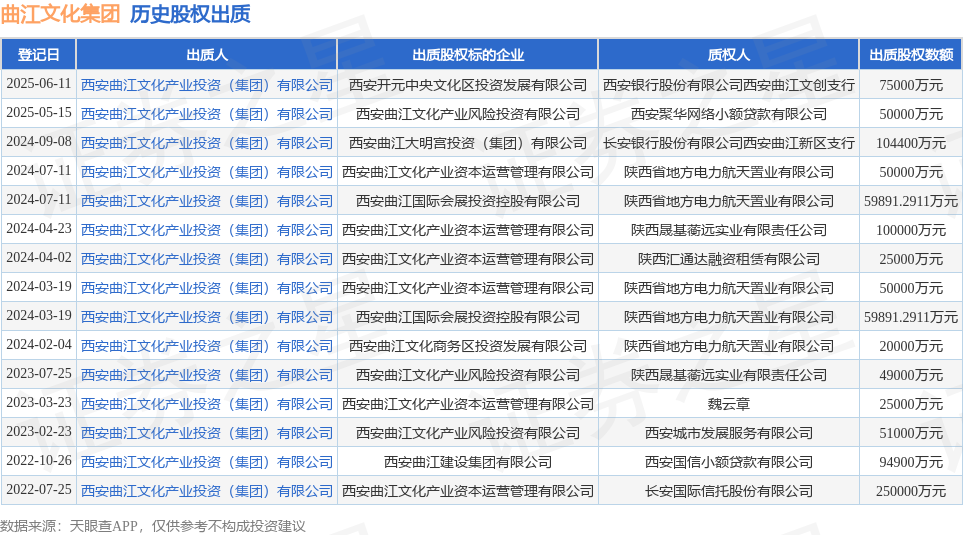Select the date cell 2024-02-04
This screenshot has width=963, height=535.
pyautogui.click(x=39, y=345)
